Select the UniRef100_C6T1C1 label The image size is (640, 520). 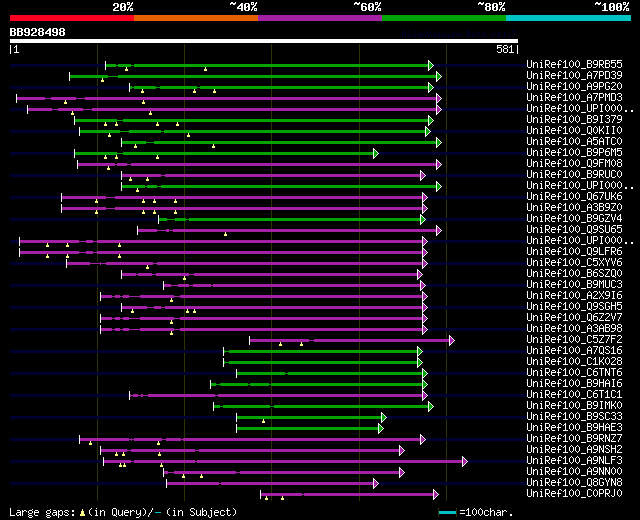tap(574, 395)
